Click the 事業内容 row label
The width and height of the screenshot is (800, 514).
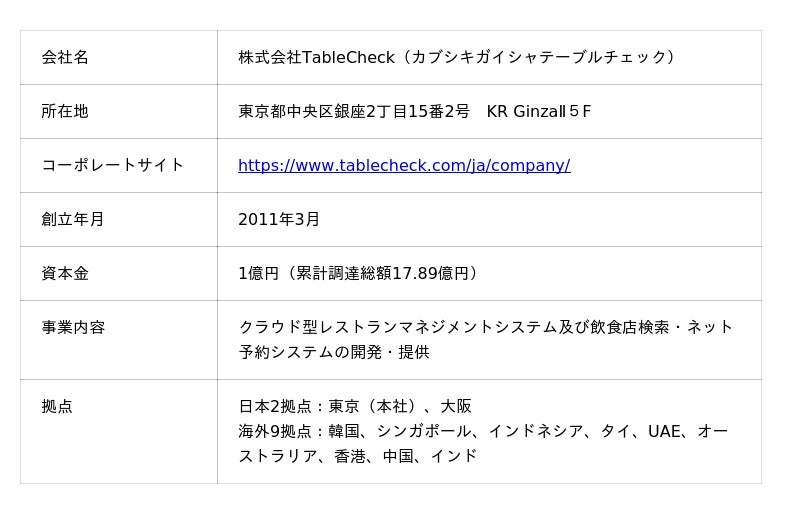(x=73, y=327)
